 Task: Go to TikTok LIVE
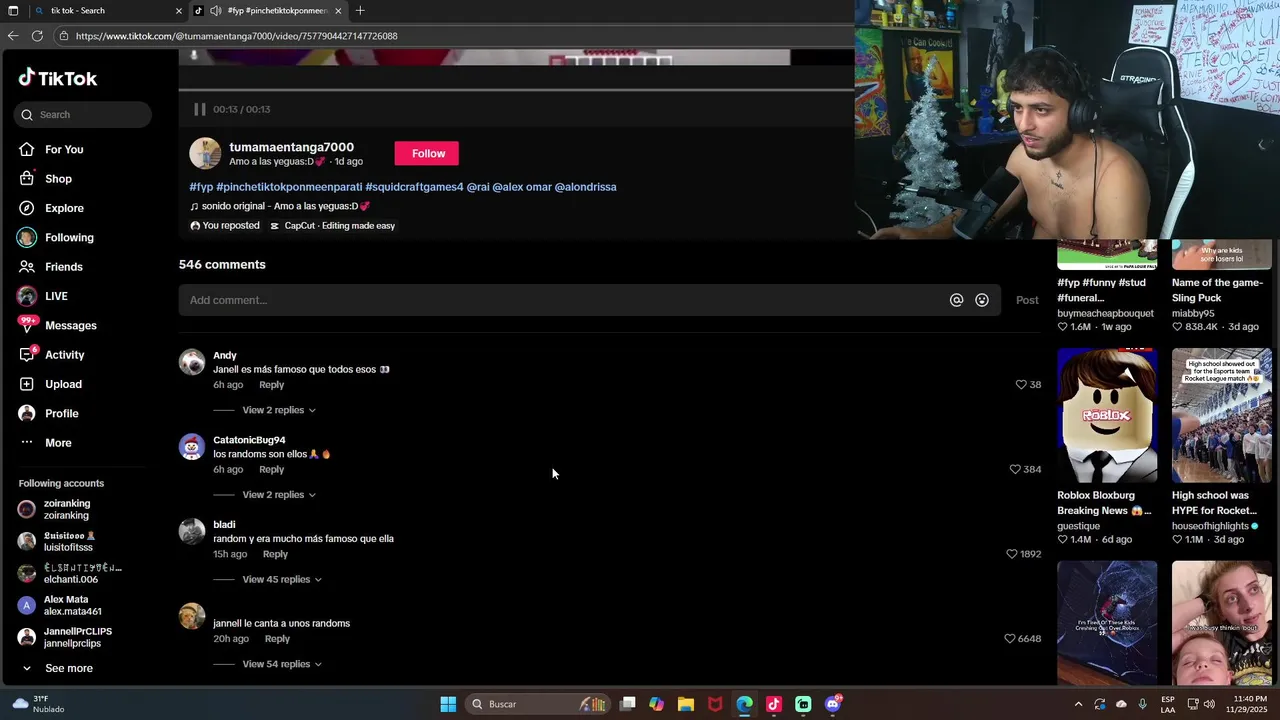56,296
